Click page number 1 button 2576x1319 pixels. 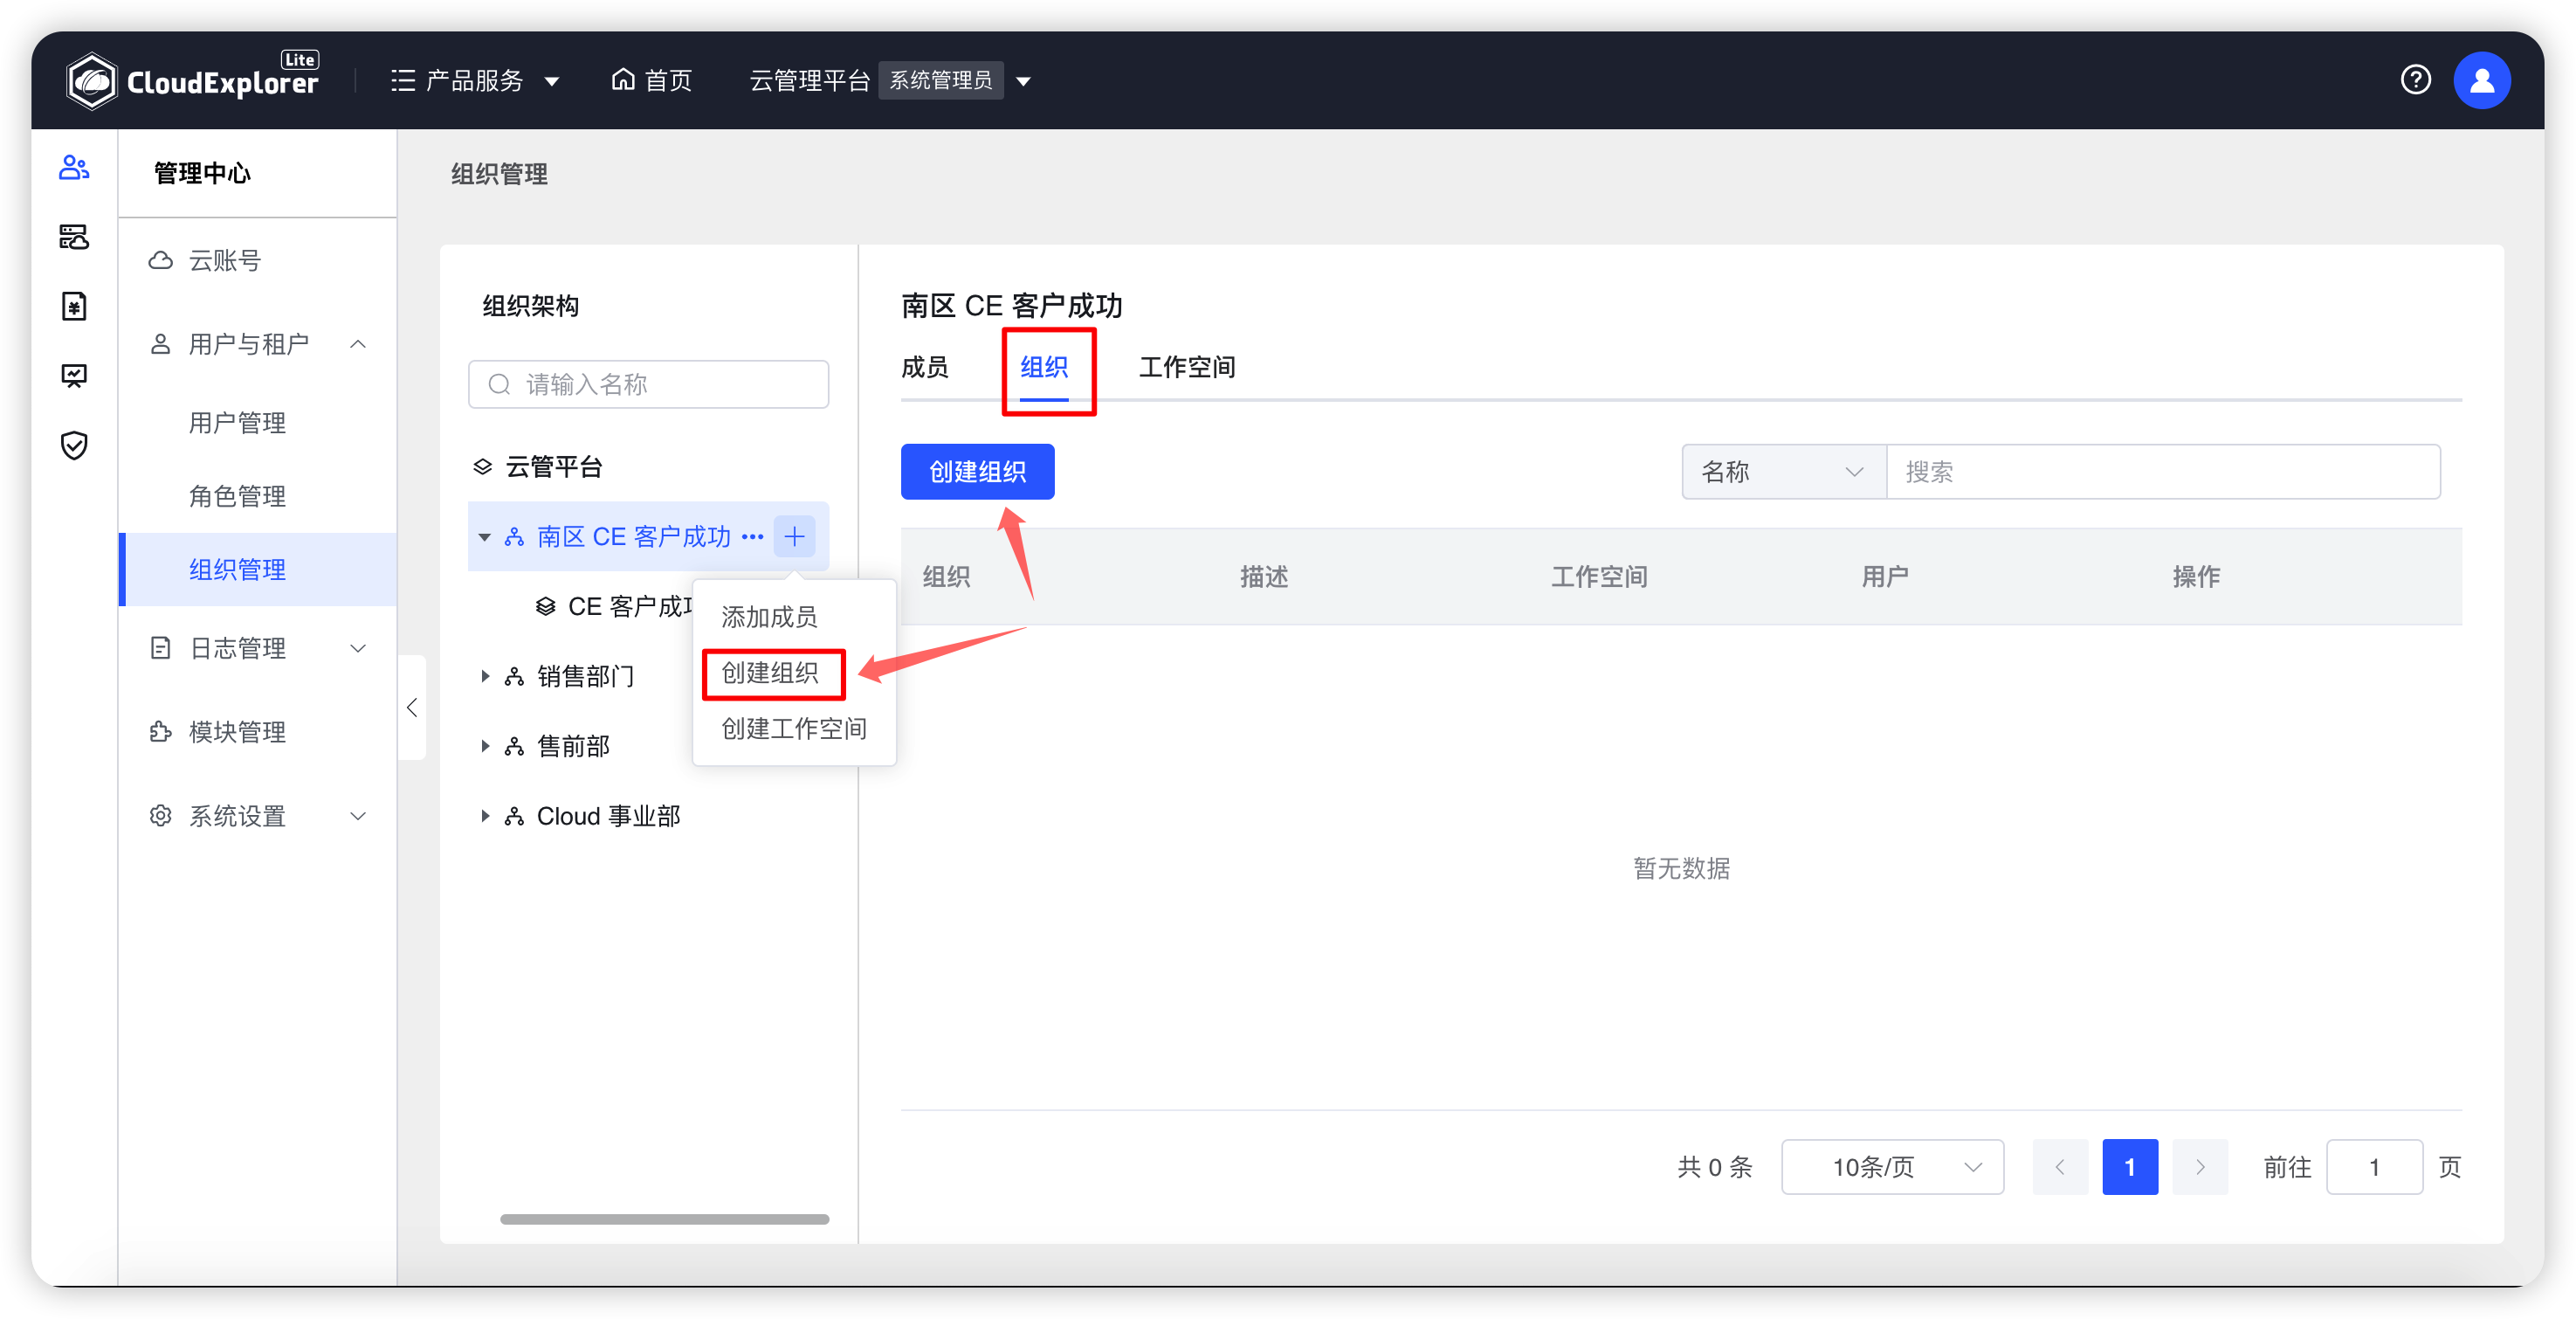point(2129,1167)
